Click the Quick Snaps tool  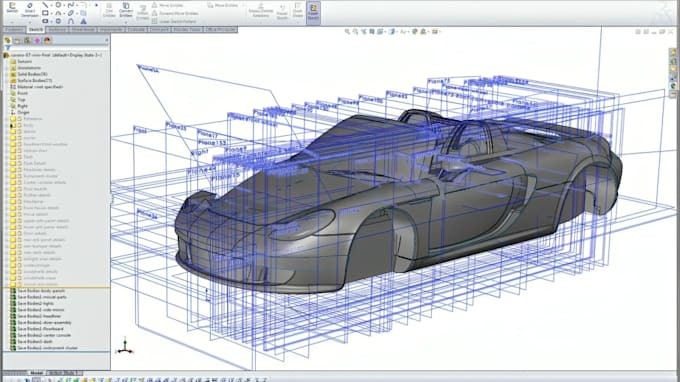pos(298,10)
